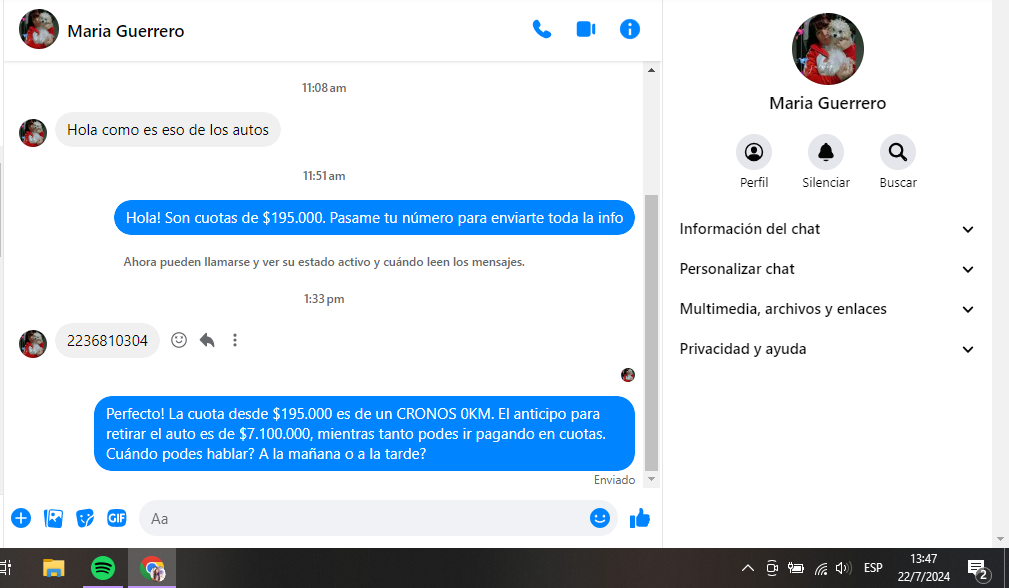Expand Información del chat section

point(827,229)
